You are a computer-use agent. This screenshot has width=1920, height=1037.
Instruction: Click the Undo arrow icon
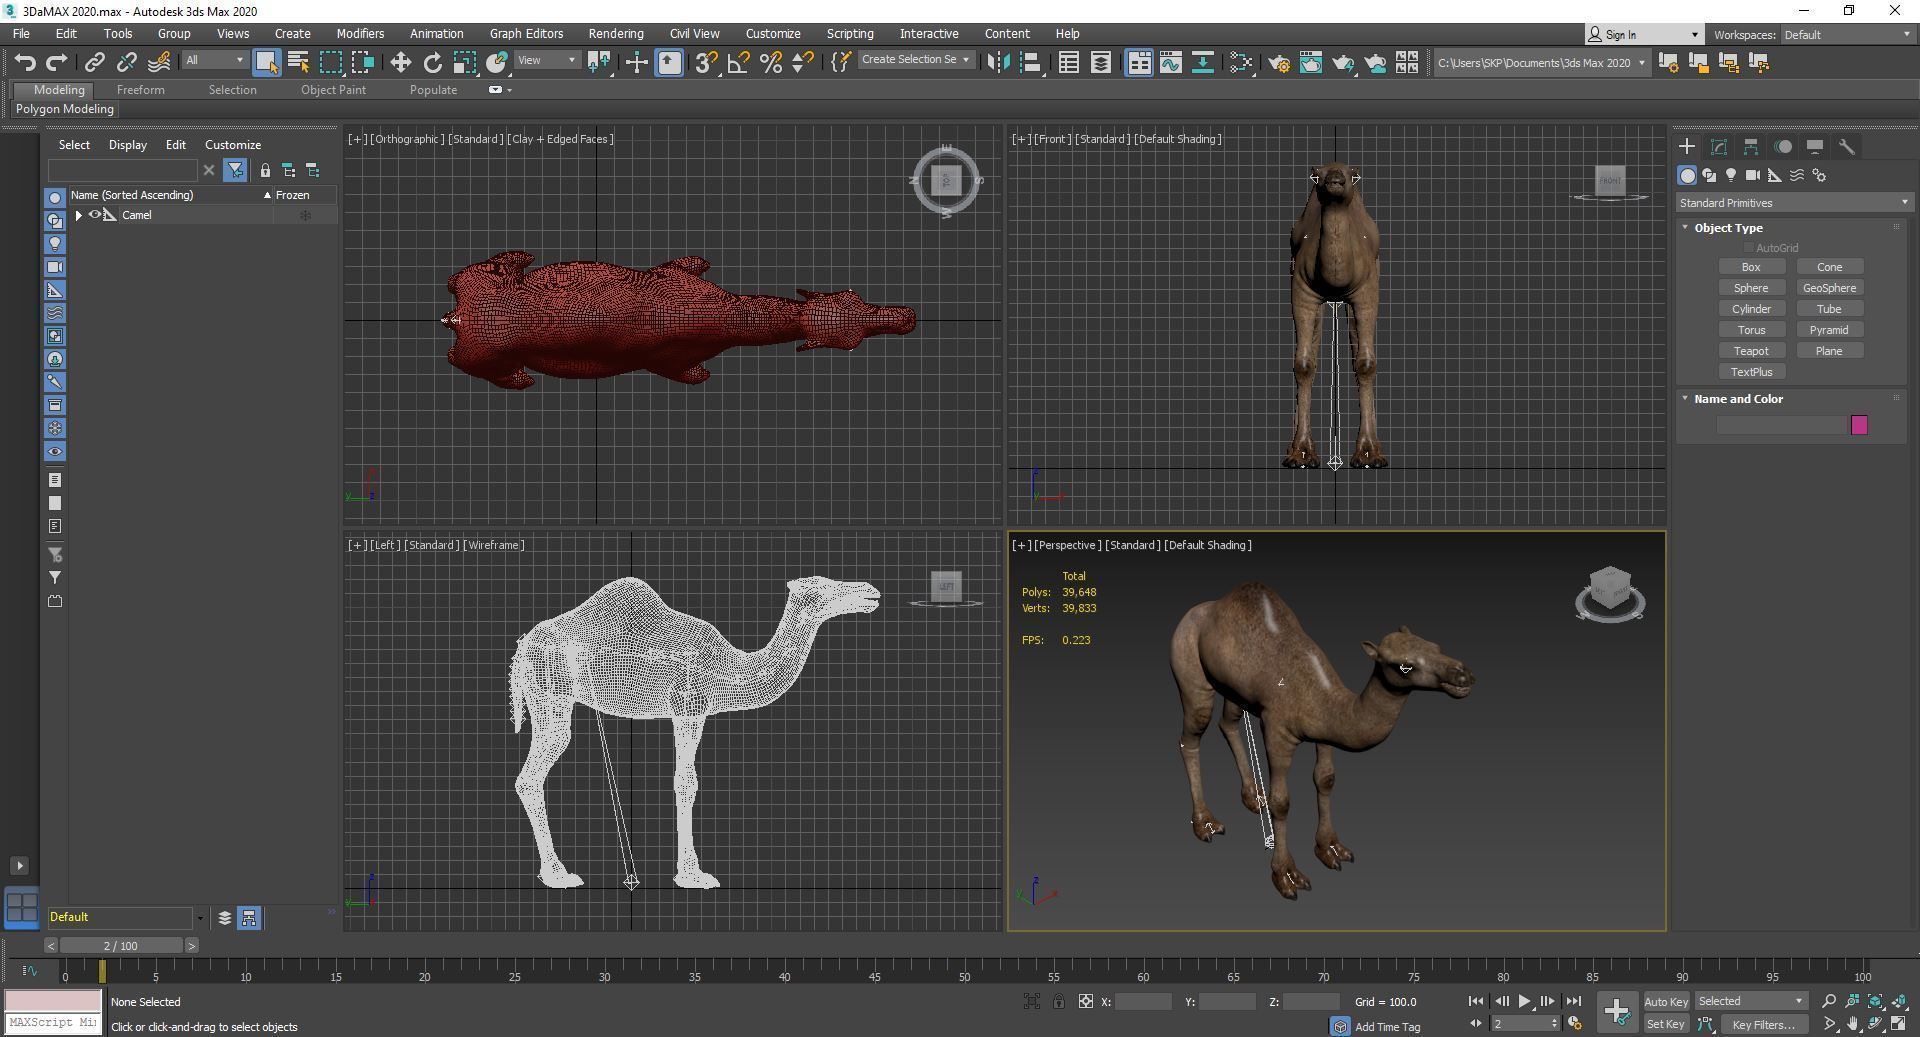(25, 62)
